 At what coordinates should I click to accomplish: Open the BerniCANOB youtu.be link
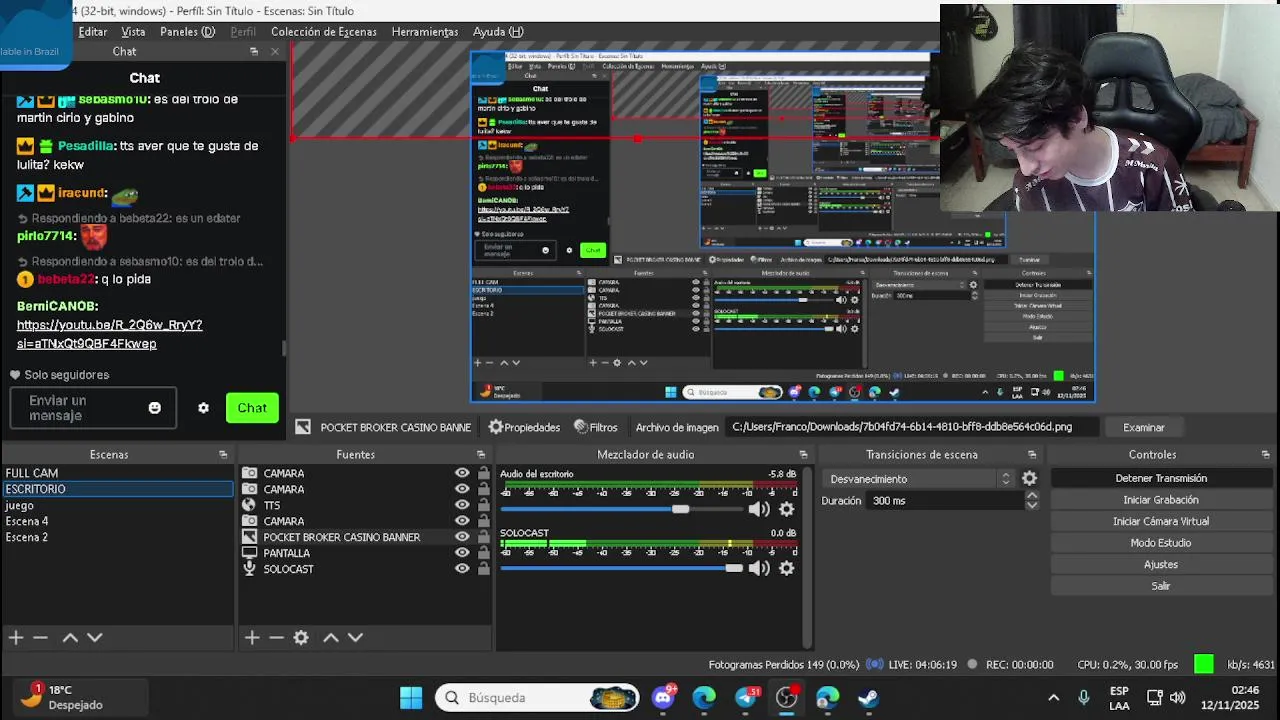point(109,334)
